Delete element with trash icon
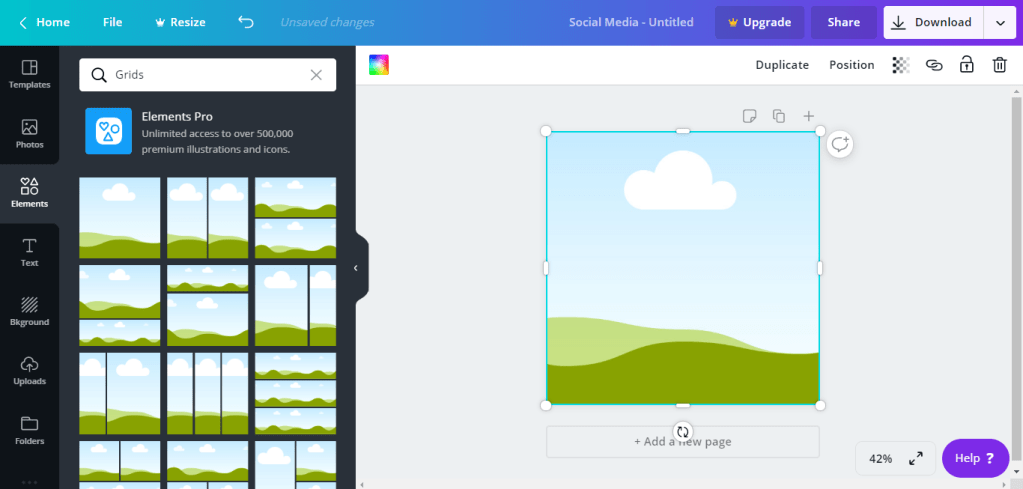The width and height of the screenshot is (1023, 489). [999, 65]
